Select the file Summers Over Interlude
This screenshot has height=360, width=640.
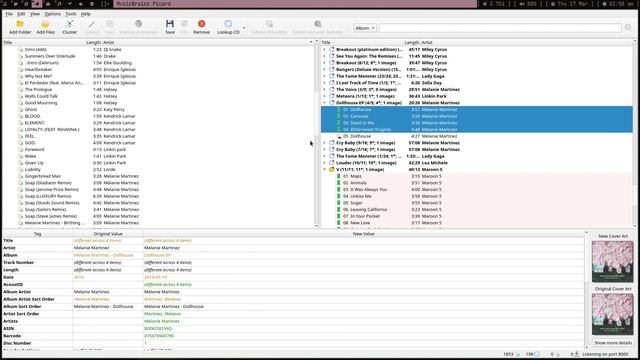coord(158,56)
